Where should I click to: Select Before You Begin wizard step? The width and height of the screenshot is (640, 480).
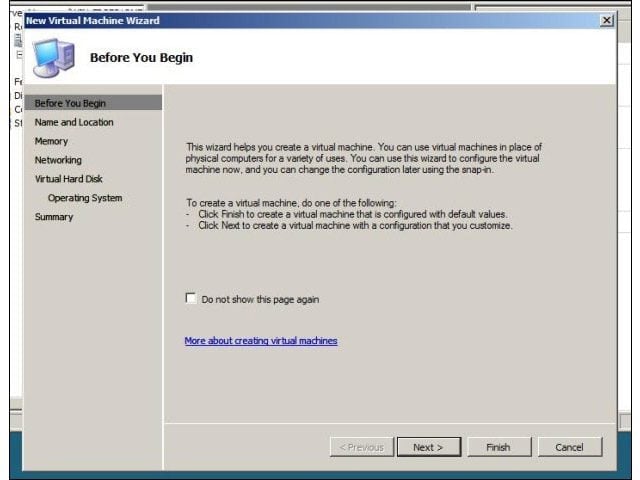pyautogui.click(x=93, y=103)
